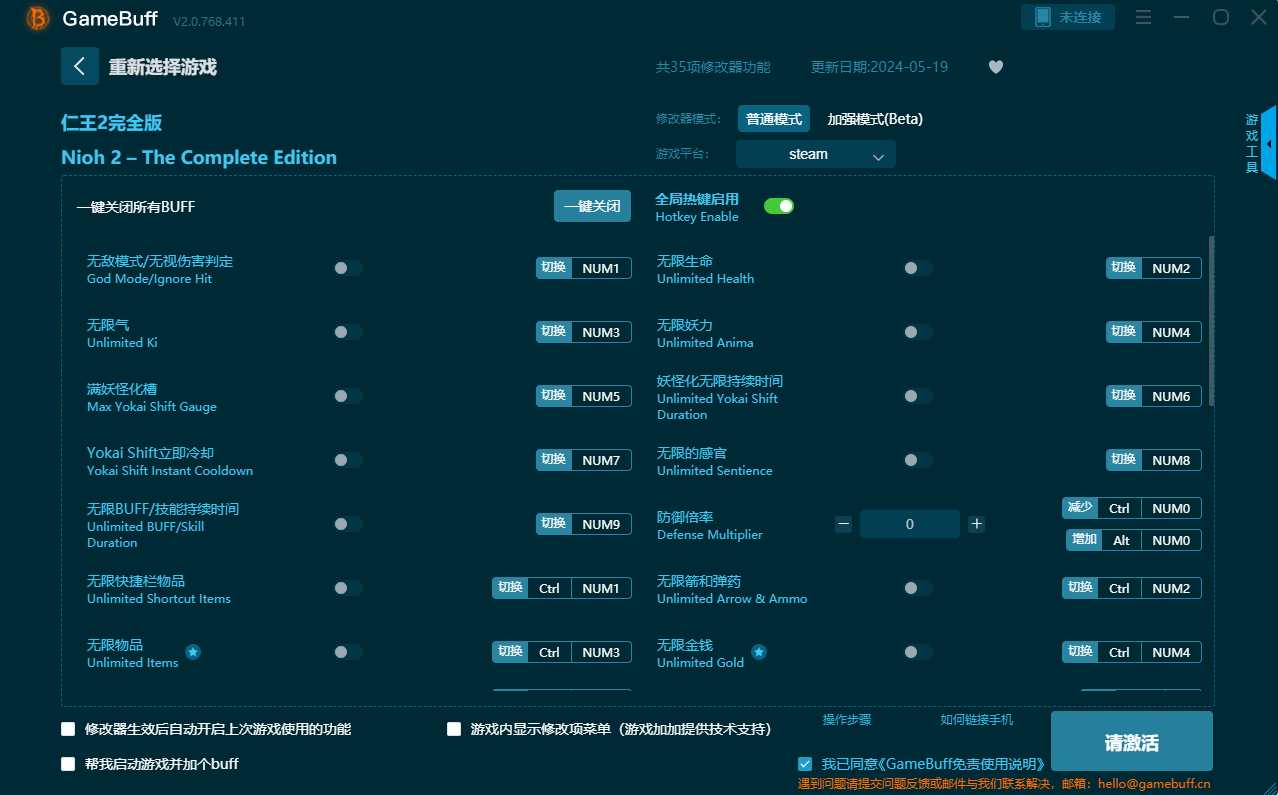Disable the global Hotkey Enable switch

pyautogui.click(x=779, y=206)
